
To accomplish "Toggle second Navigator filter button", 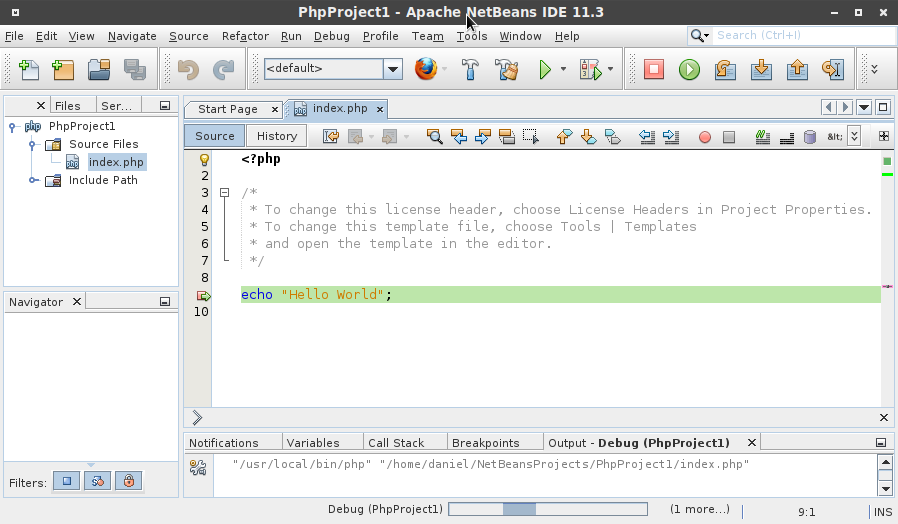I will click(97, 481).
